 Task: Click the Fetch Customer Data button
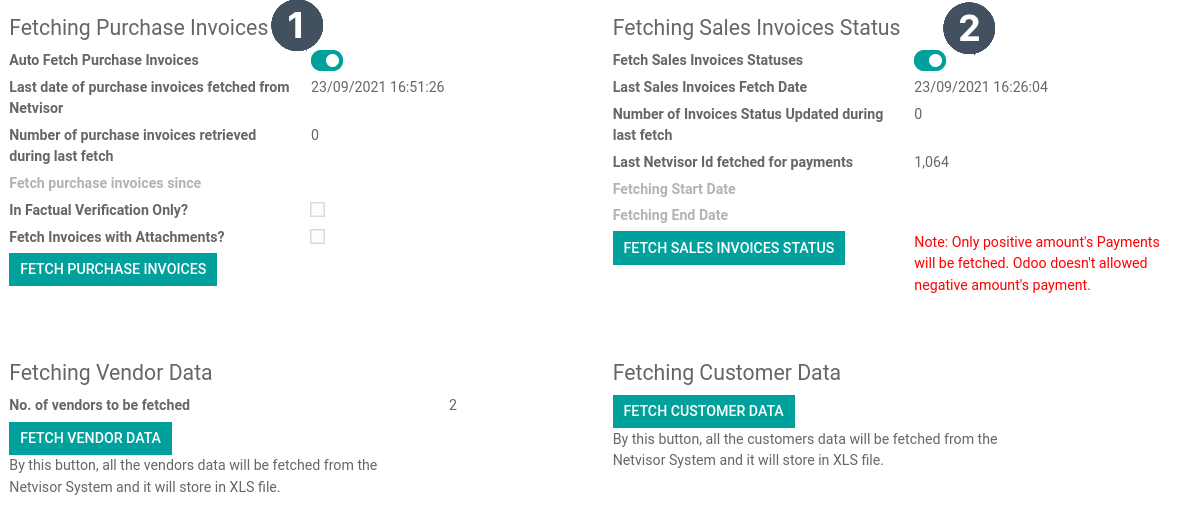(x=703, y=411)
